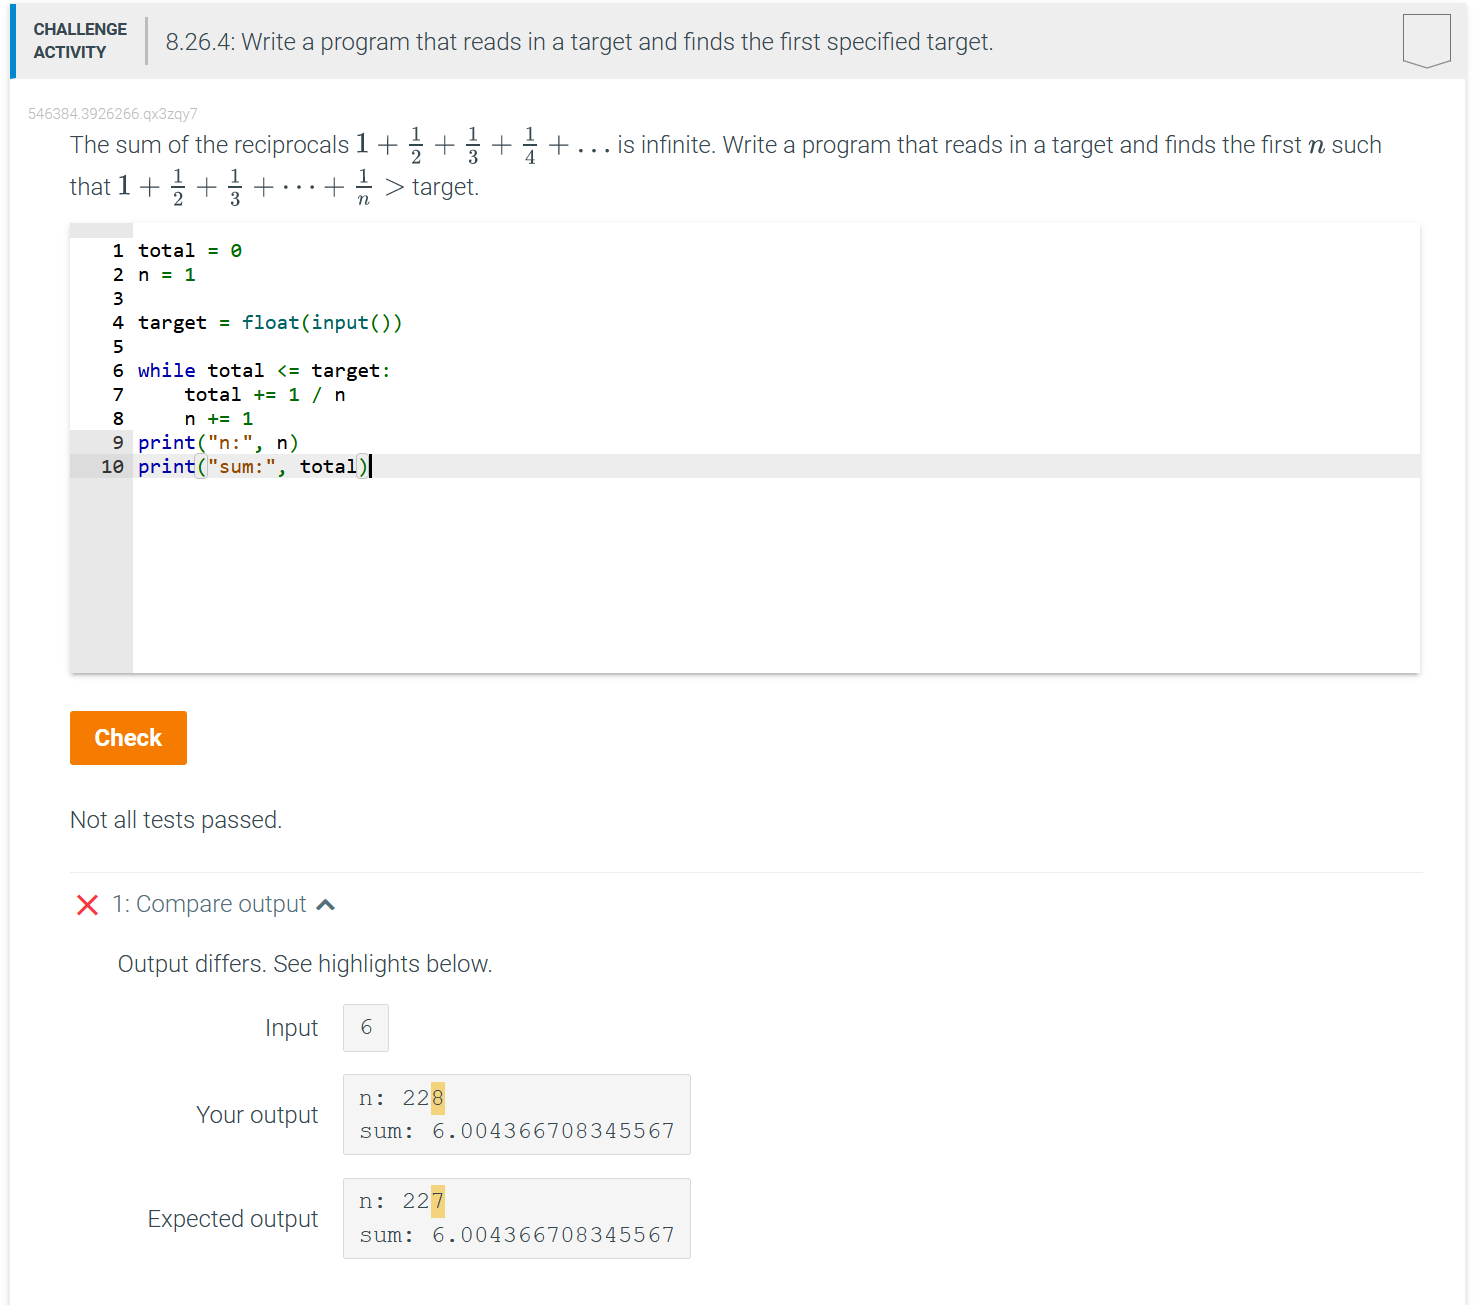This screenshot has width=1474, height=1305.
Task: Click the 'target = float(input())' code line
Action: coord(270,322)
